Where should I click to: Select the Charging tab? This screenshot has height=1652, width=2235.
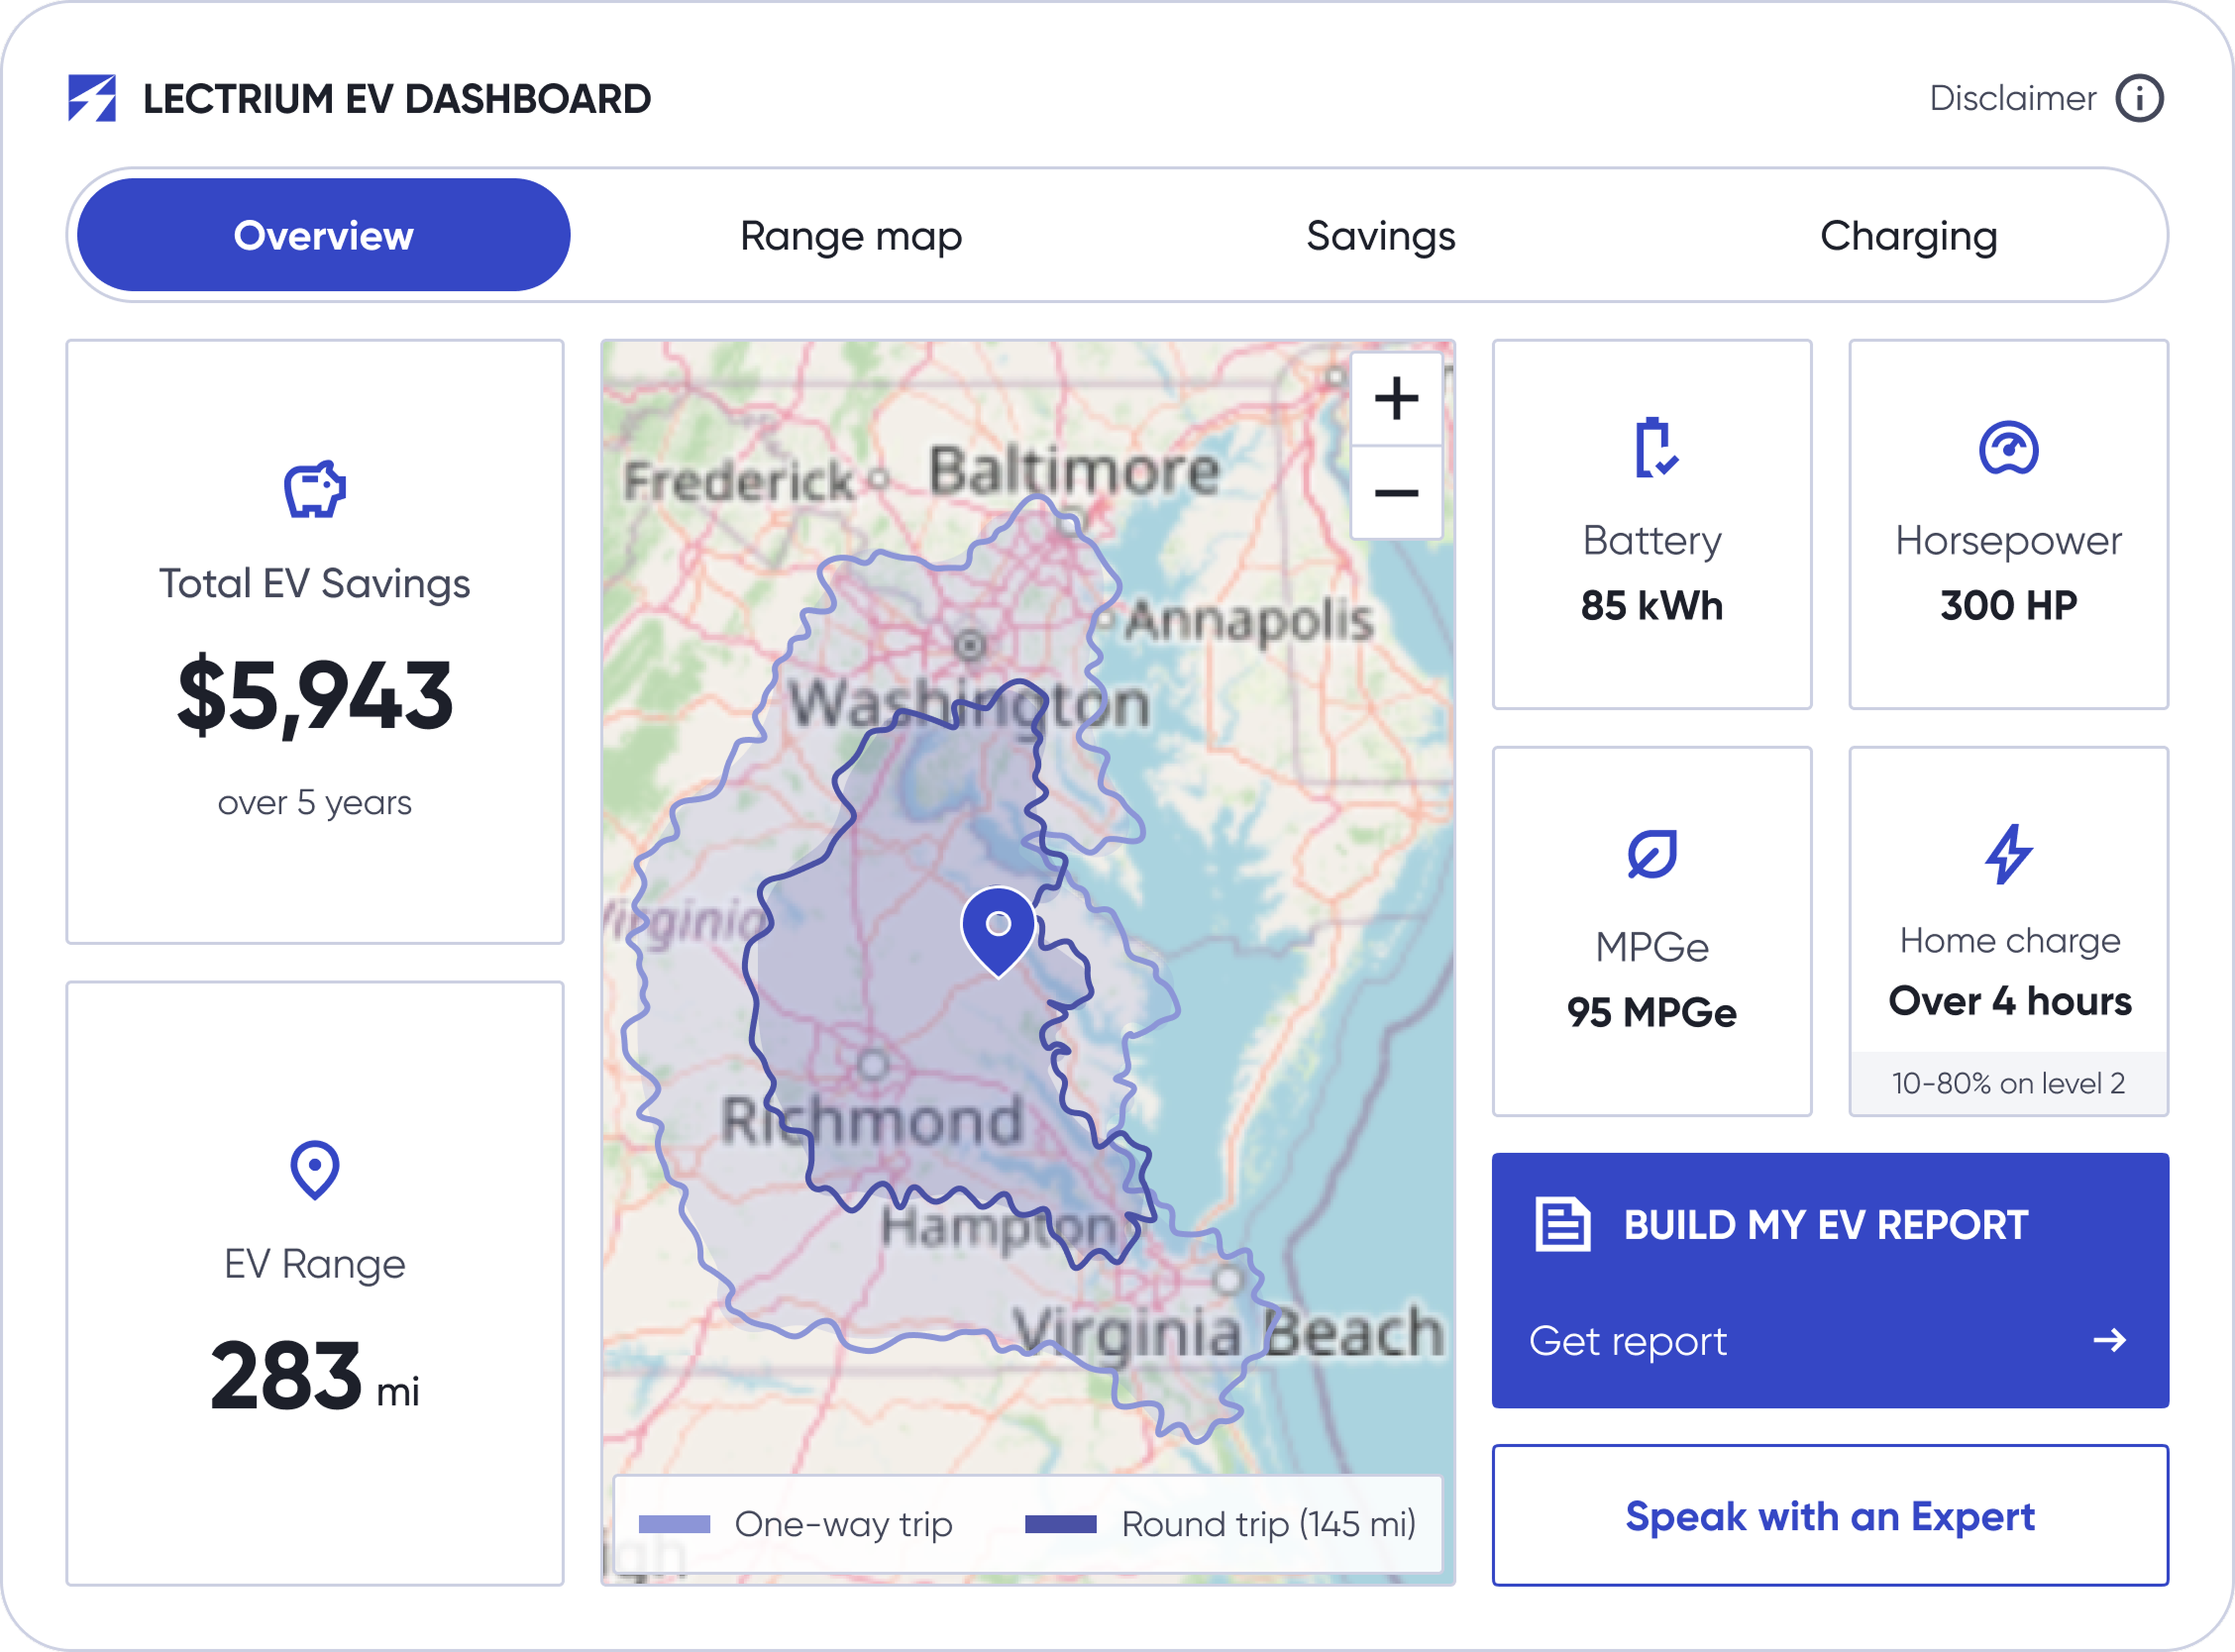pyautogui.click(x=1908, y=236)
